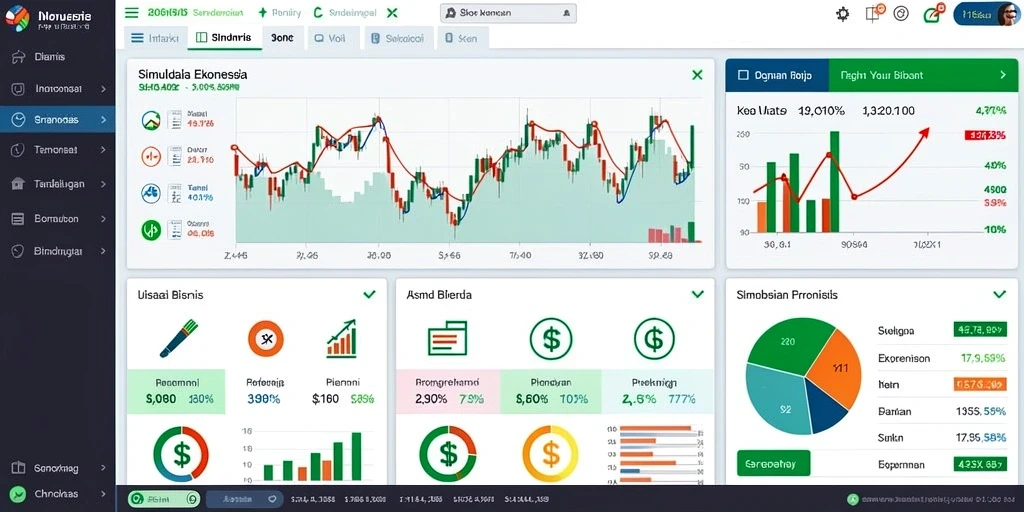Open the edit icon with red badge
Image resolution: width=1024 pixels, height=512 pixels.
933,13
